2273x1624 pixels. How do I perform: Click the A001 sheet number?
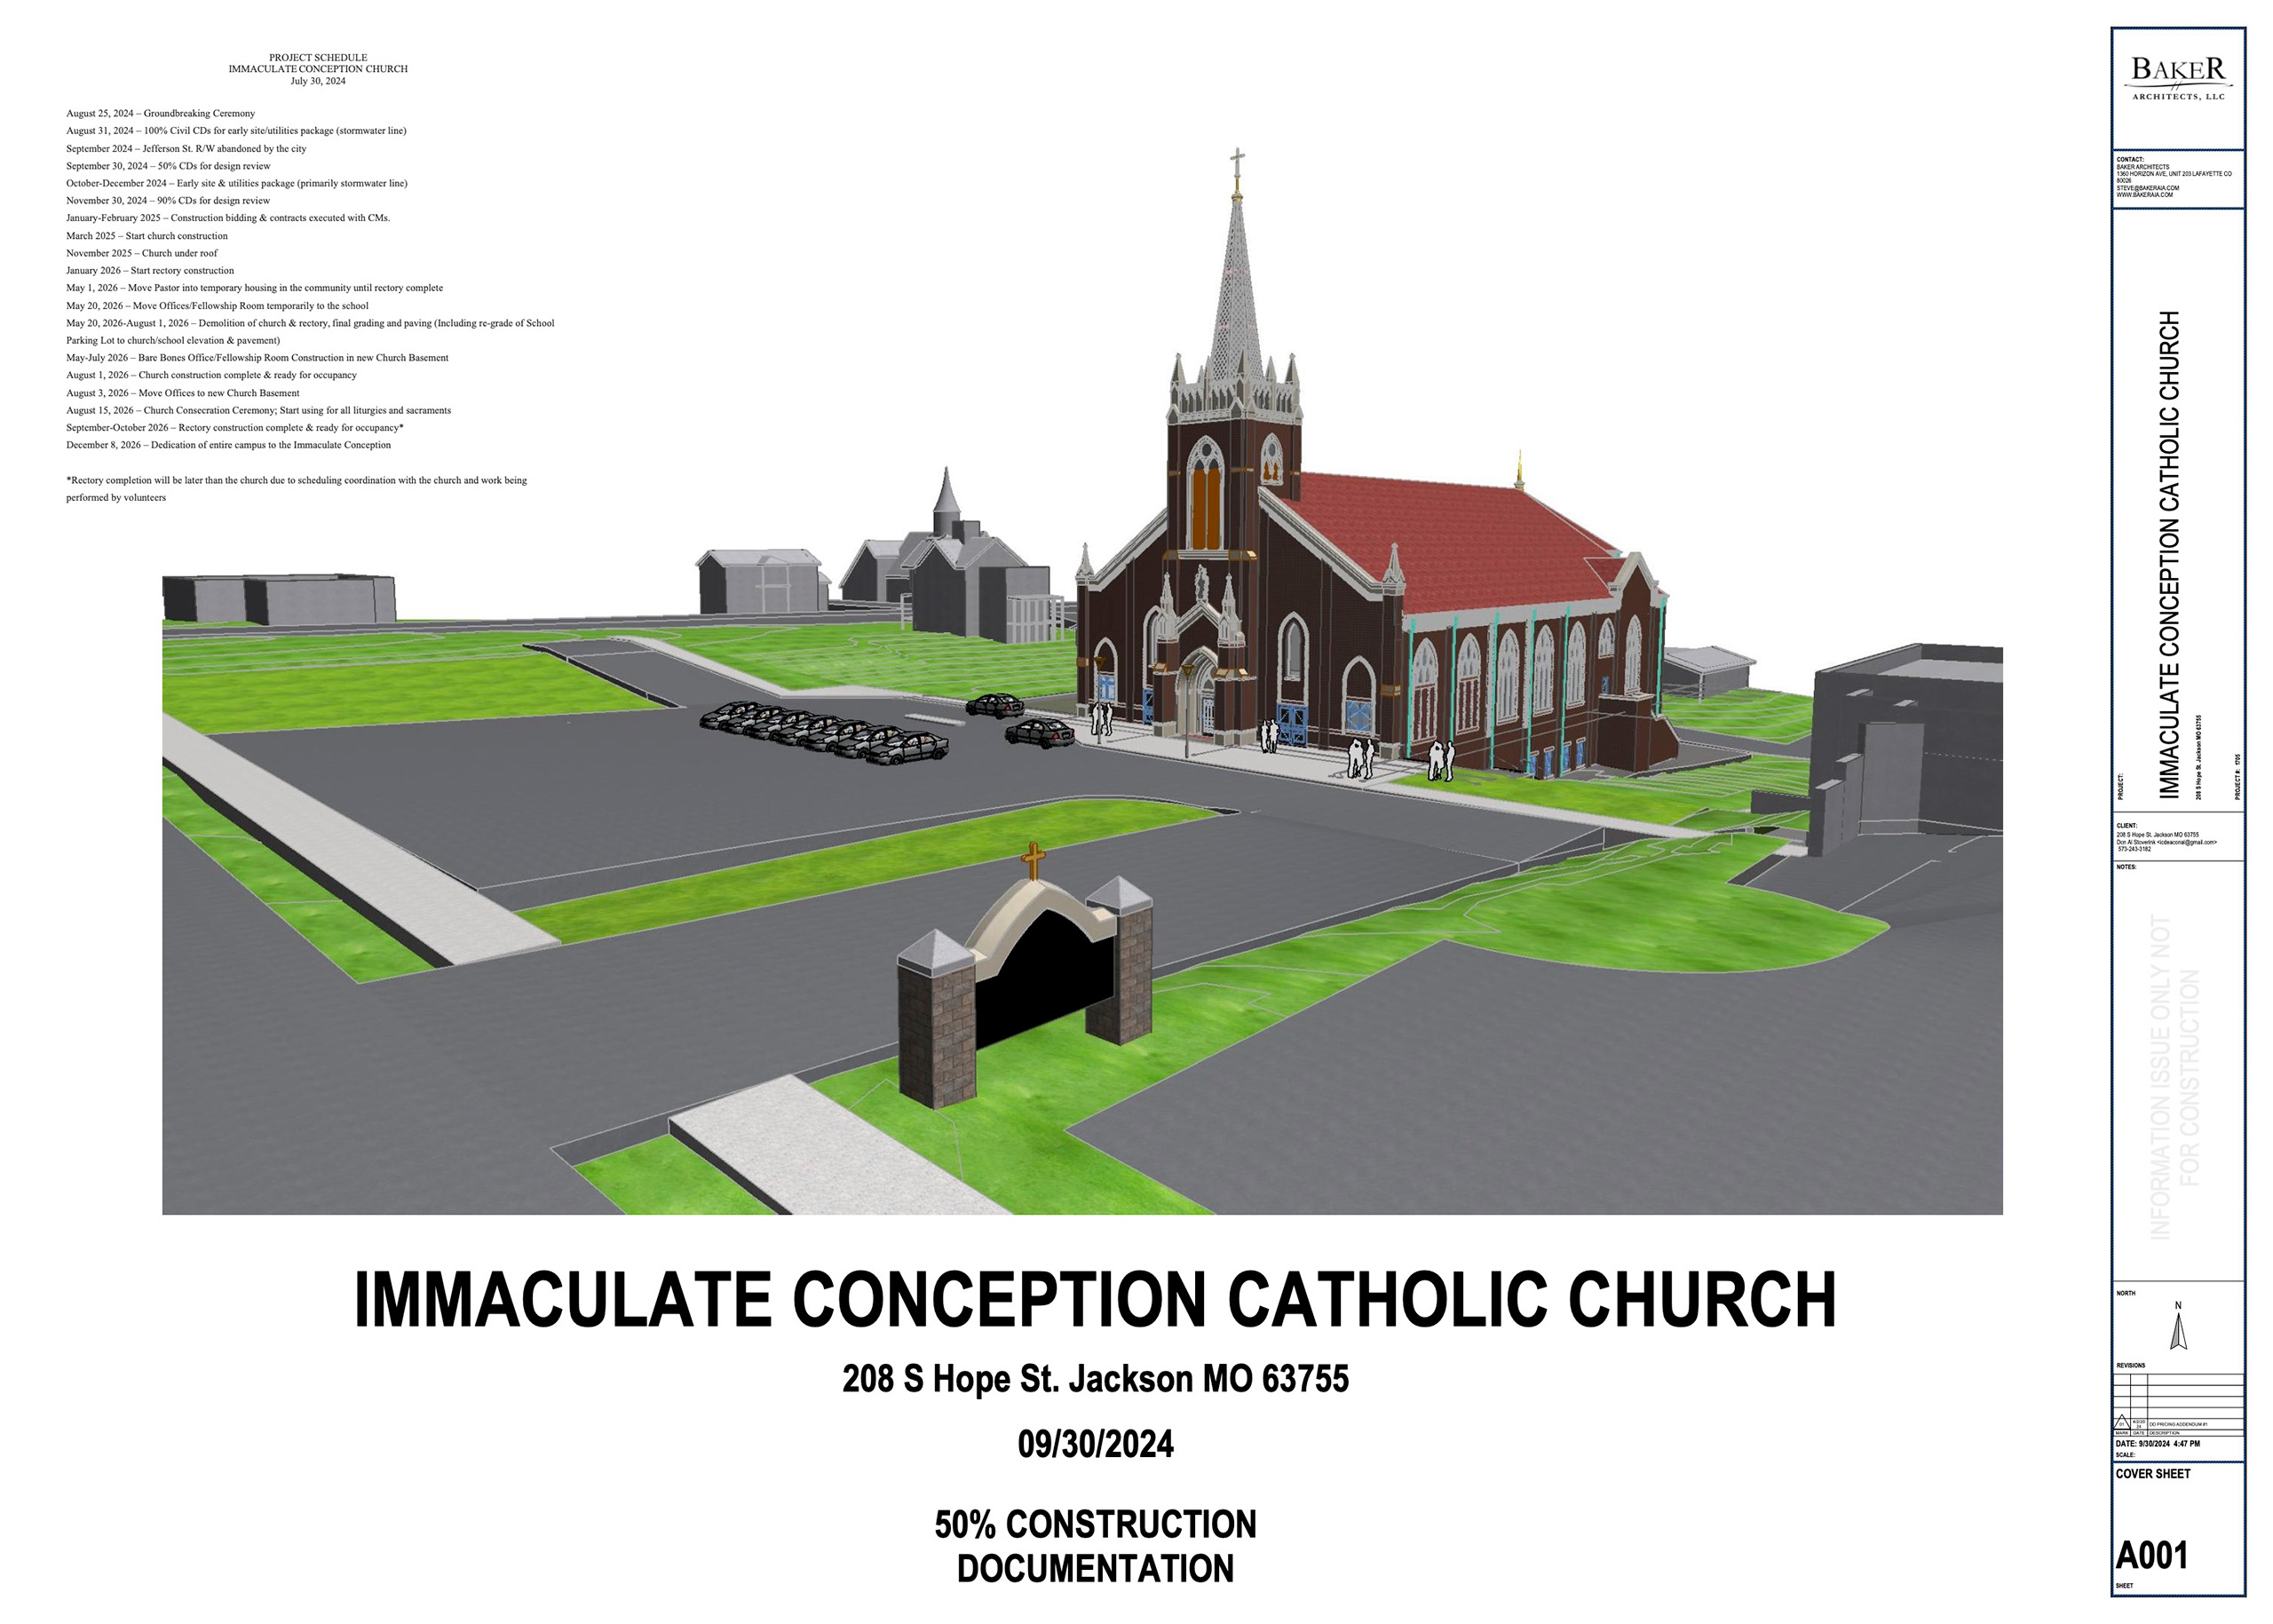pyautogui.click(x=2151, y=1555)
